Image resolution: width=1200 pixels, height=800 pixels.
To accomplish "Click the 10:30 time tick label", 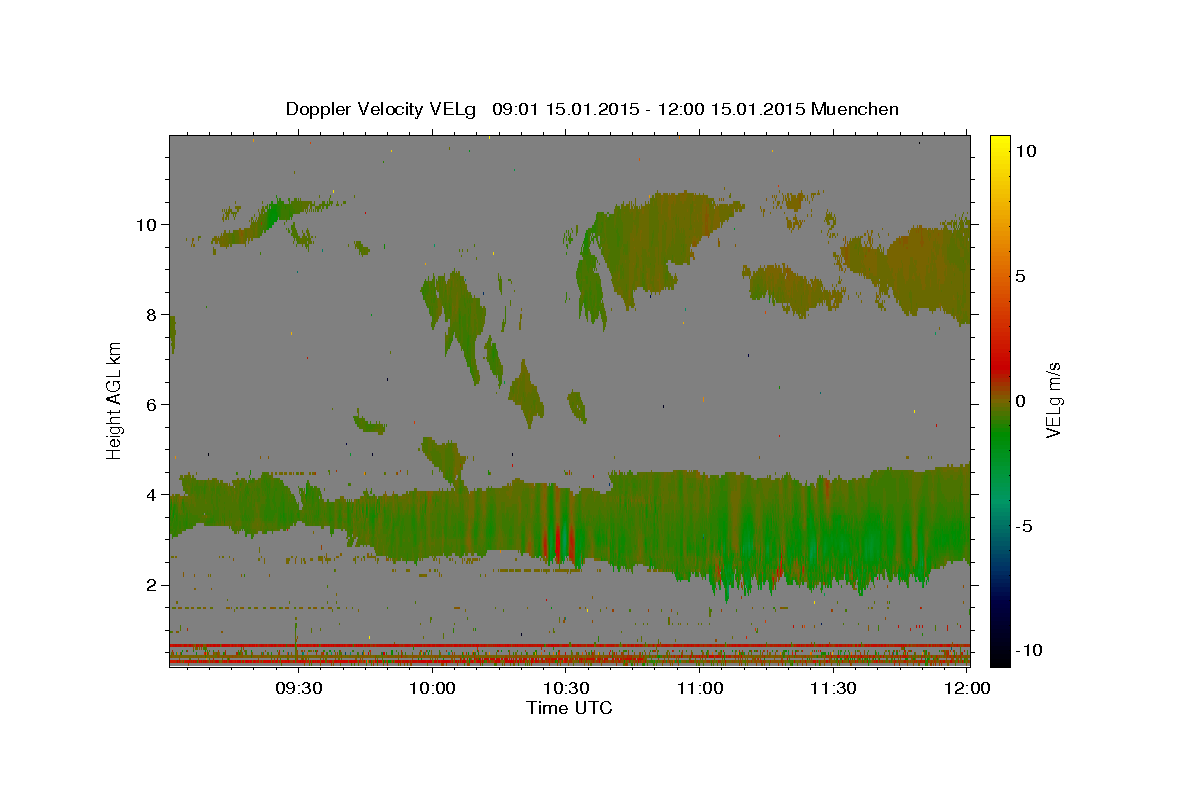I will pyautogui.click(x=566, y=688).
